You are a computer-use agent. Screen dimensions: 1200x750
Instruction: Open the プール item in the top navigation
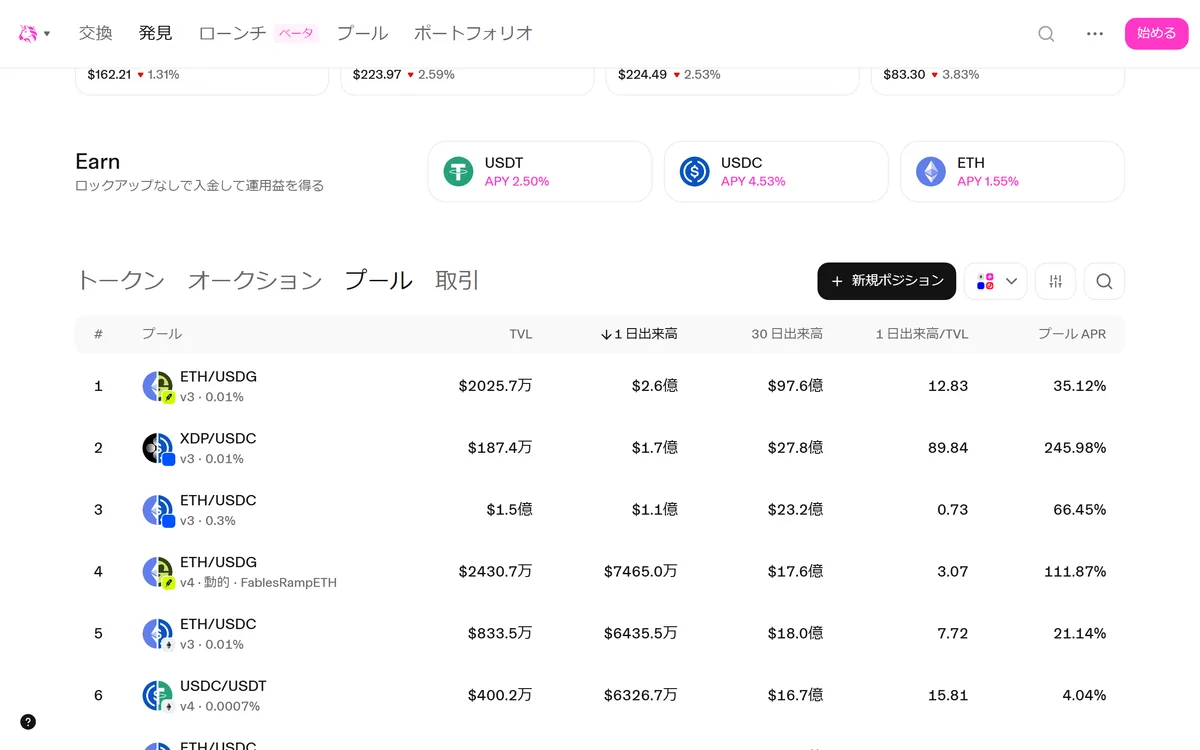[x=362, y=33]
